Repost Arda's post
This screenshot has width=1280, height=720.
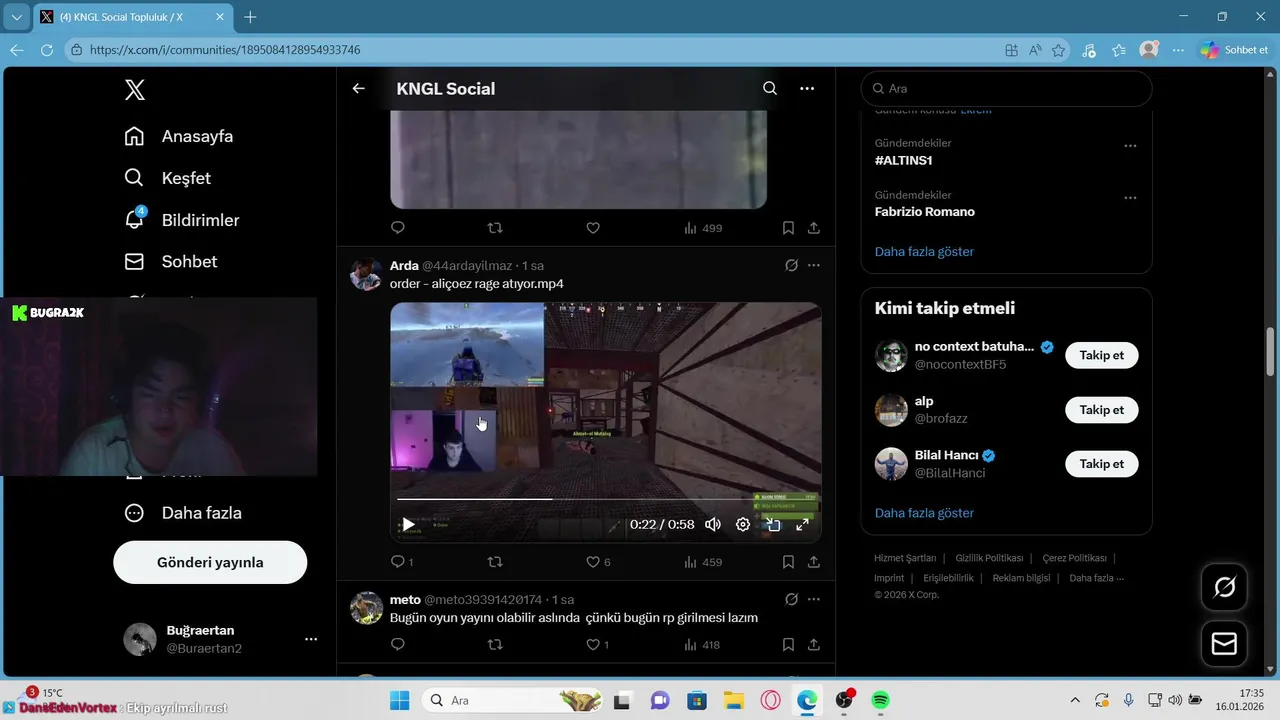point(494,562)
